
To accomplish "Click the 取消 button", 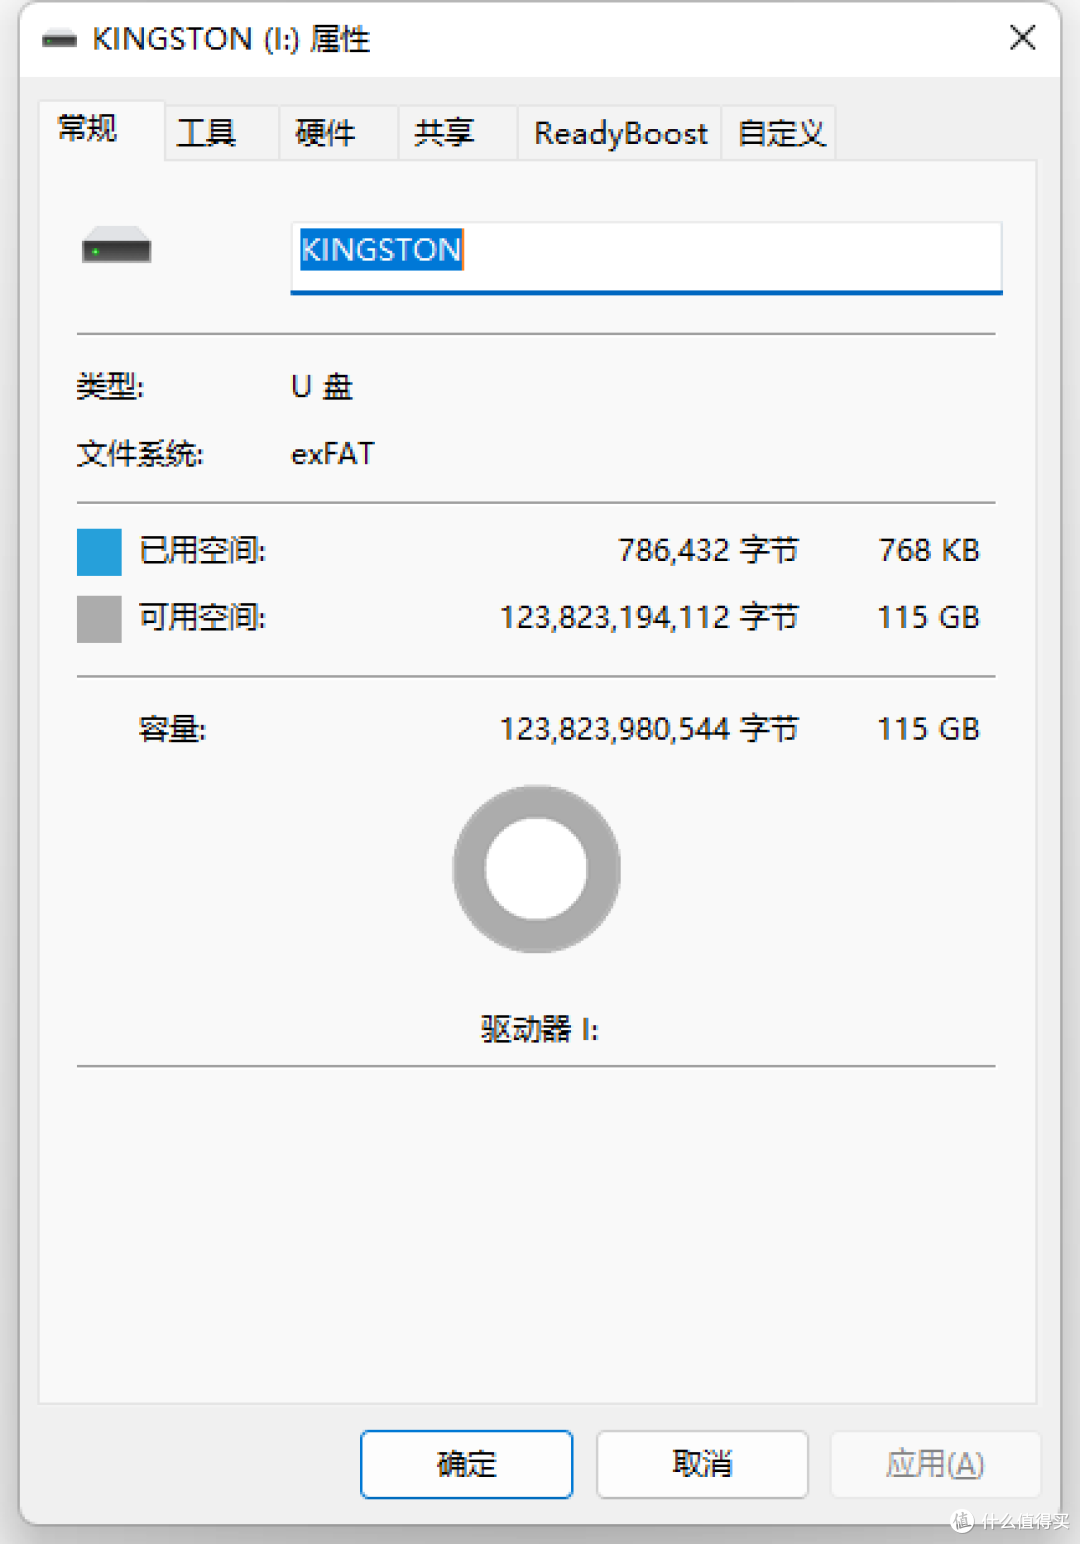I will click(x=701, y=1464).
